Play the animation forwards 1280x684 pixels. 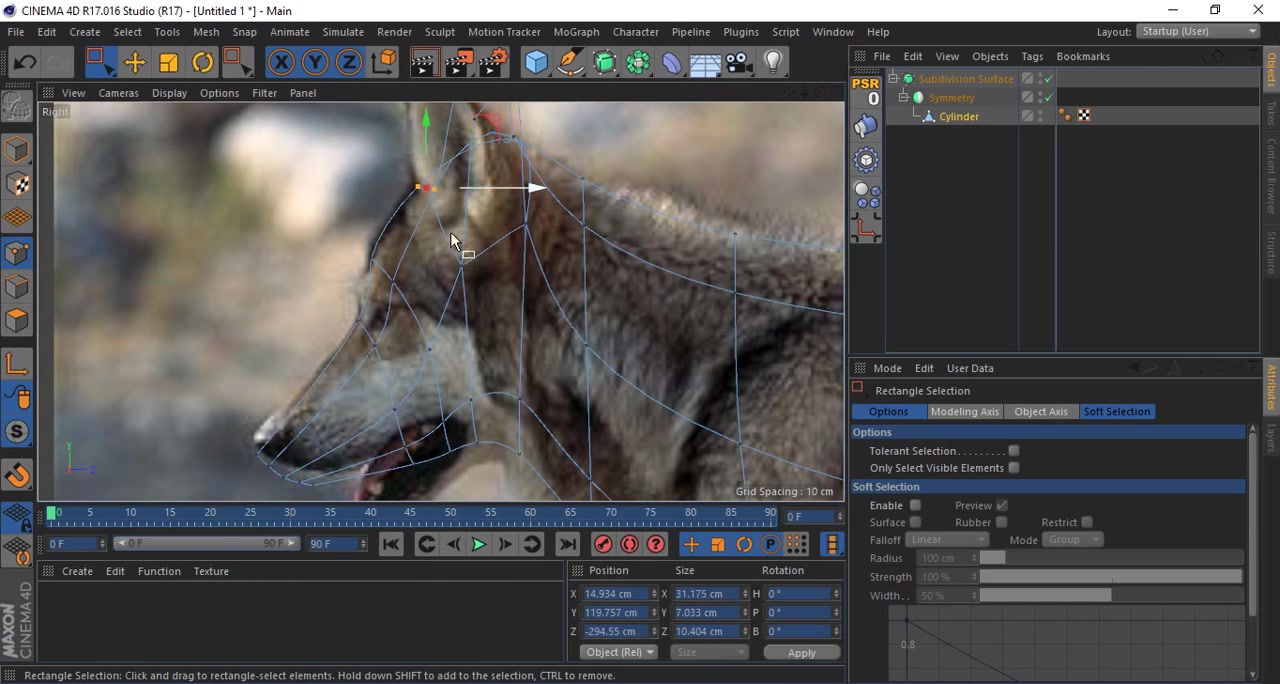click(x=479, y=544)
